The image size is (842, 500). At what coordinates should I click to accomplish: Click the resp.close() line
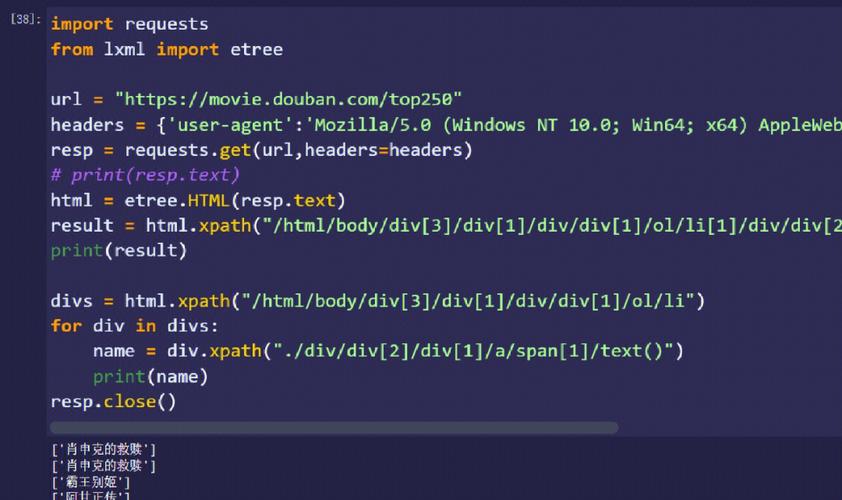click(113, 401)
